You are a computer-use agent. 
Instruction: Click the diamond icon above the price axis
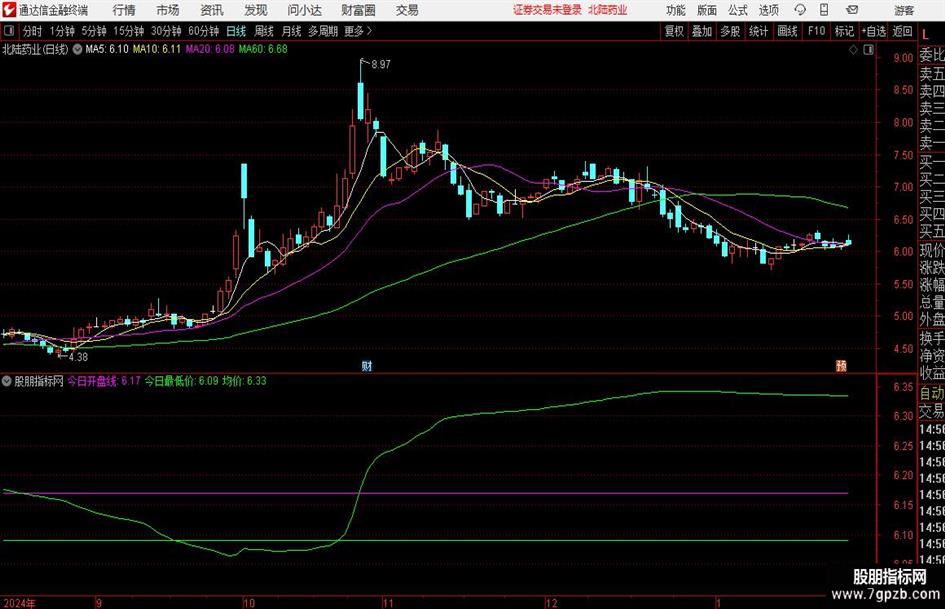click(x=853, y=50)
